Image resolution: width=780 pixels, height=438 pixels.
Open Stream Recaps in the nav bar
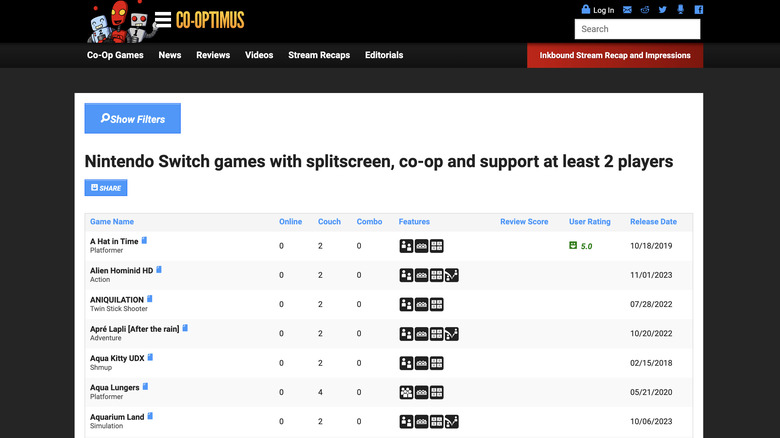pos(319,55)
